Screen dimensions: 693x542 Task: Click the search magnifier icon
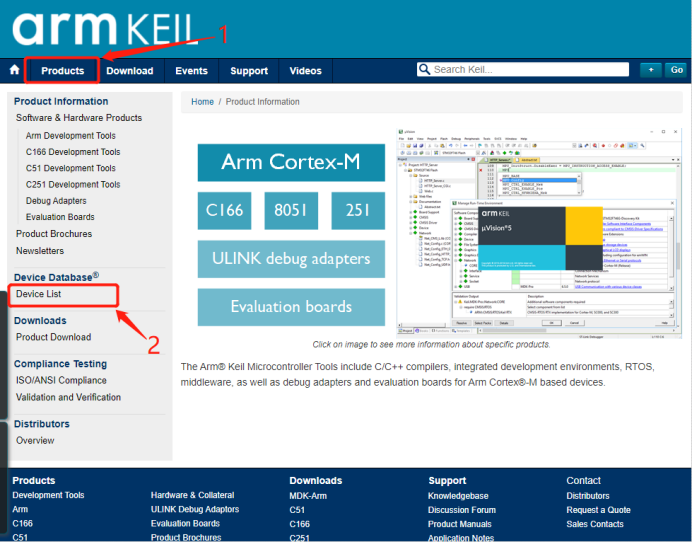coord(424,69)
